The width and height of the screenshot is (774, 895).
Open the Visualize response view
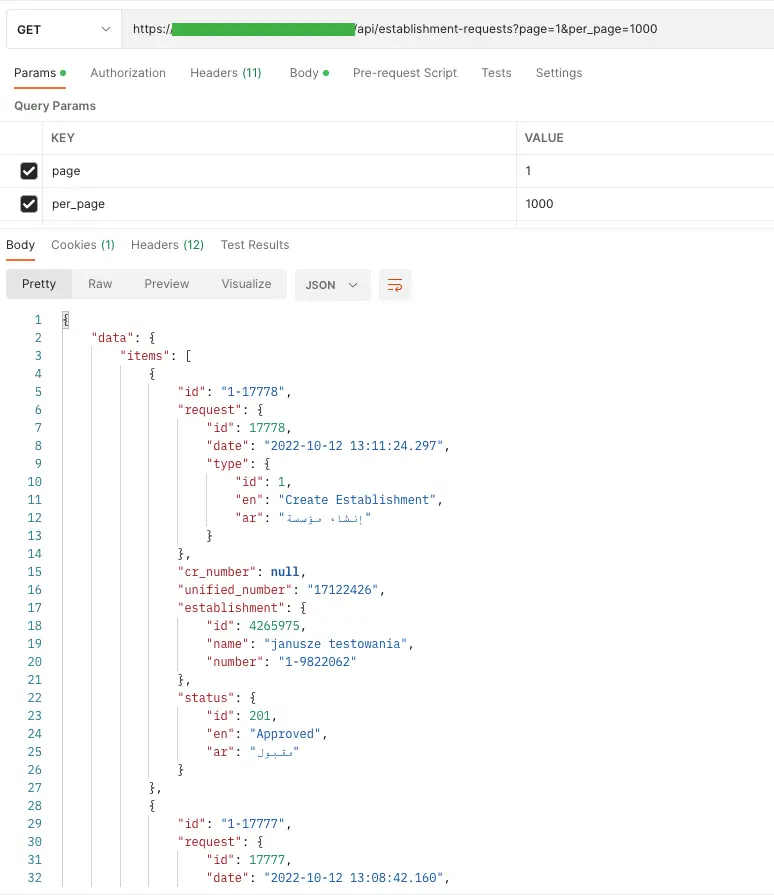coord(246,284)
